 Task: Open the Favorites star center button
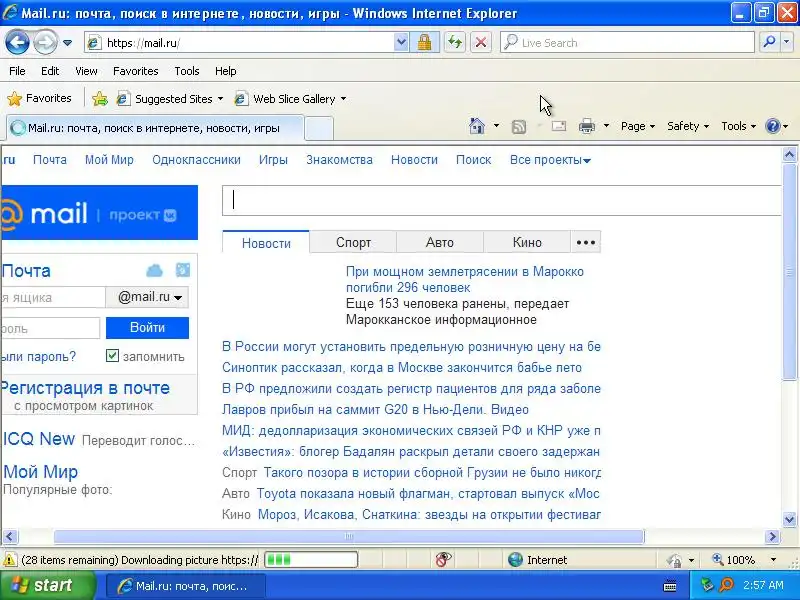(x=40, y=98)
